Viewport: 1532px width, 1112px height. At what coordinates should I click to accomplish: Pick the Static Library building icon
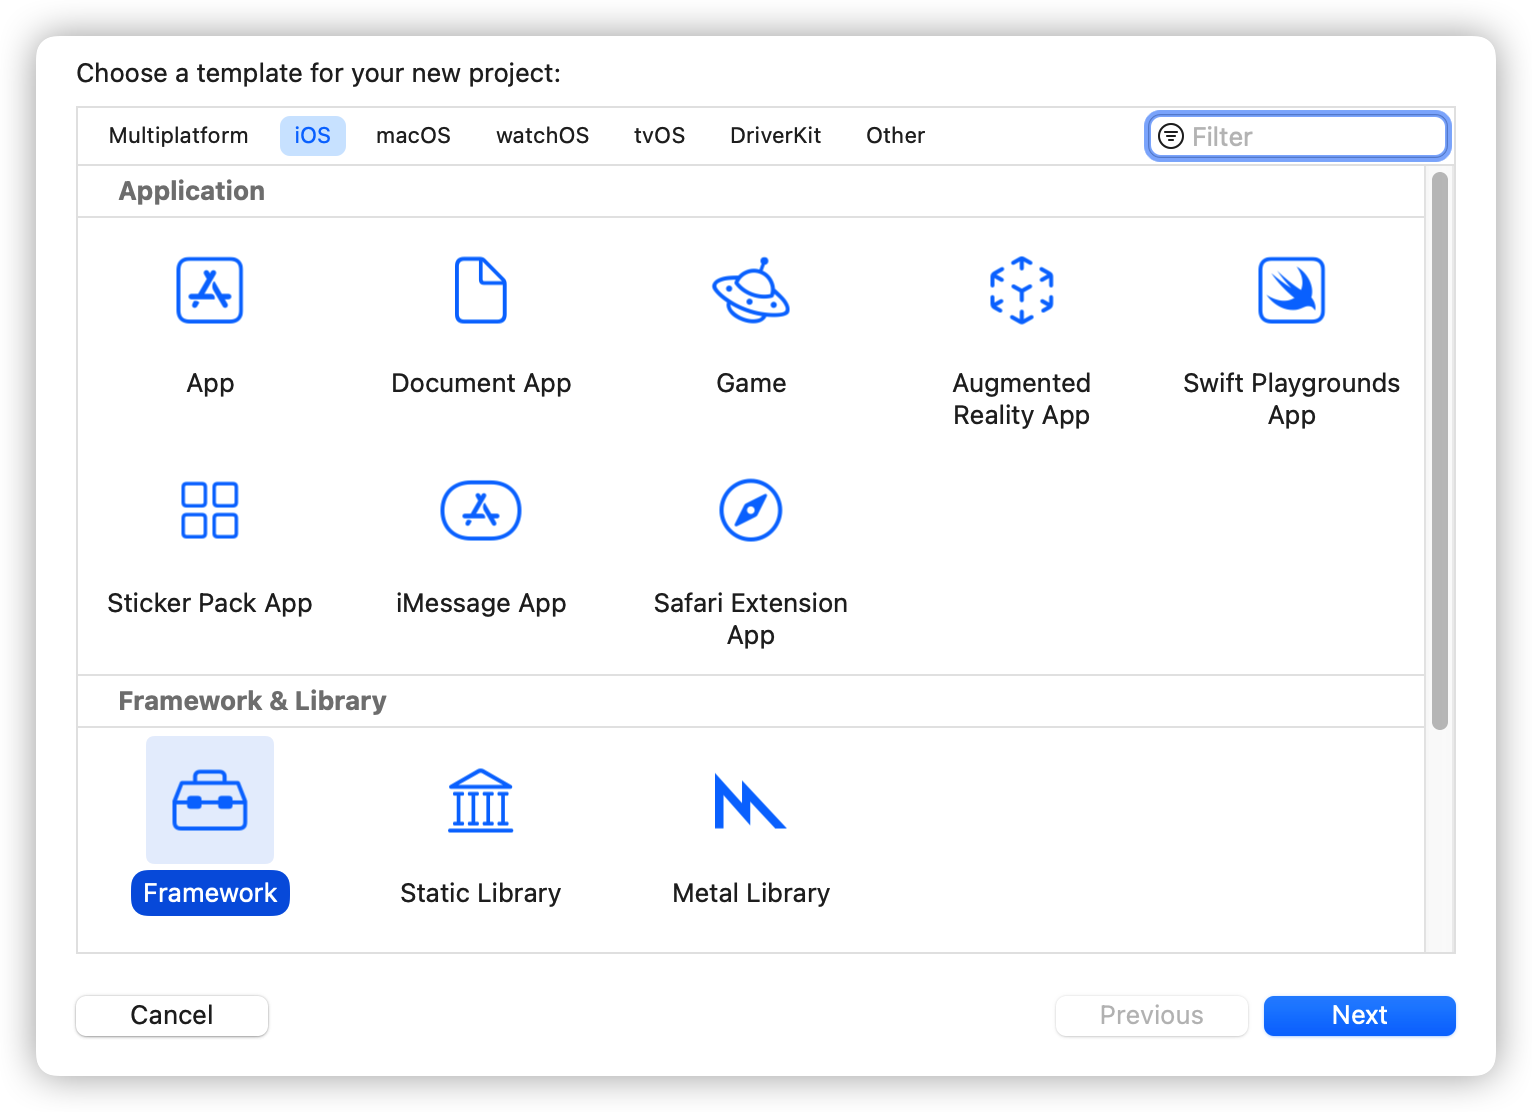[481, 800]
